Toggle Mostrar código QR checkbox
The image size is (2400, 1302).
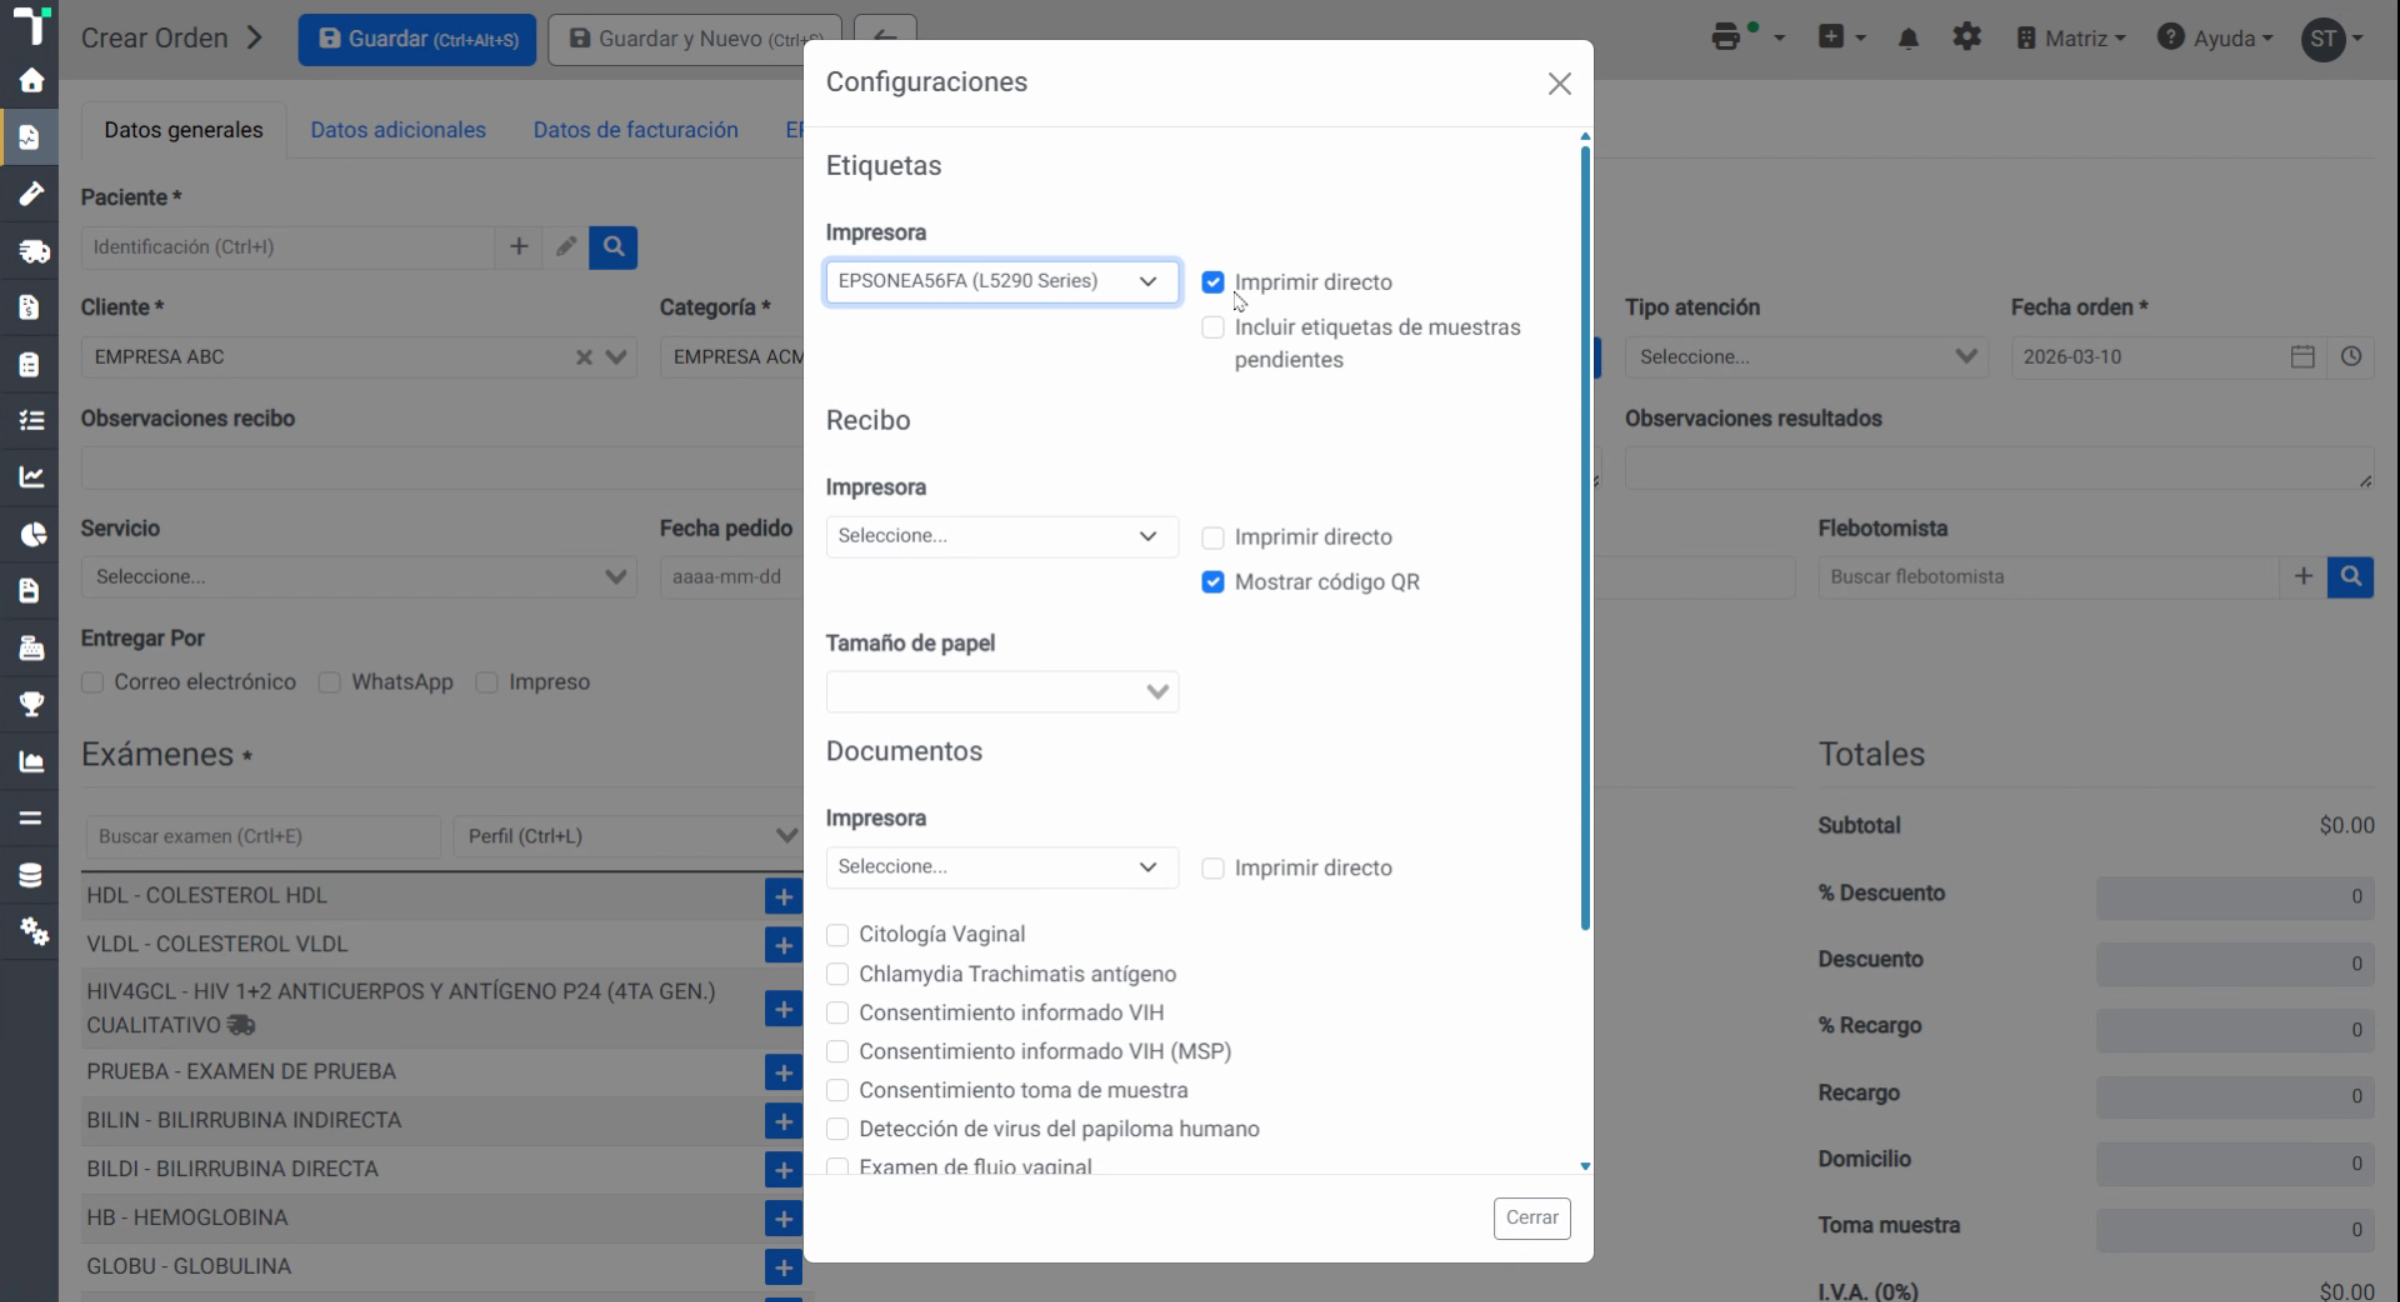click(1213, 582)
